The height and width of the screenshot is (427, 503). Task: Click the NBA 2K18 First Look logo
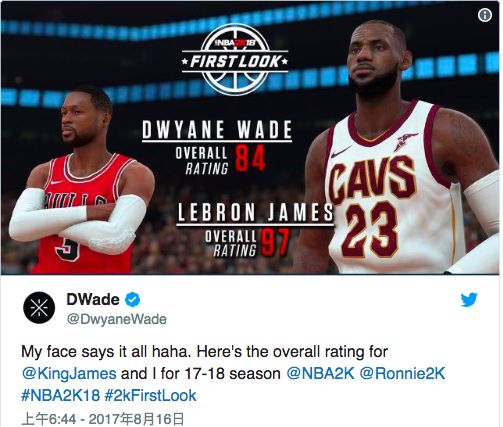coord(235,59)
